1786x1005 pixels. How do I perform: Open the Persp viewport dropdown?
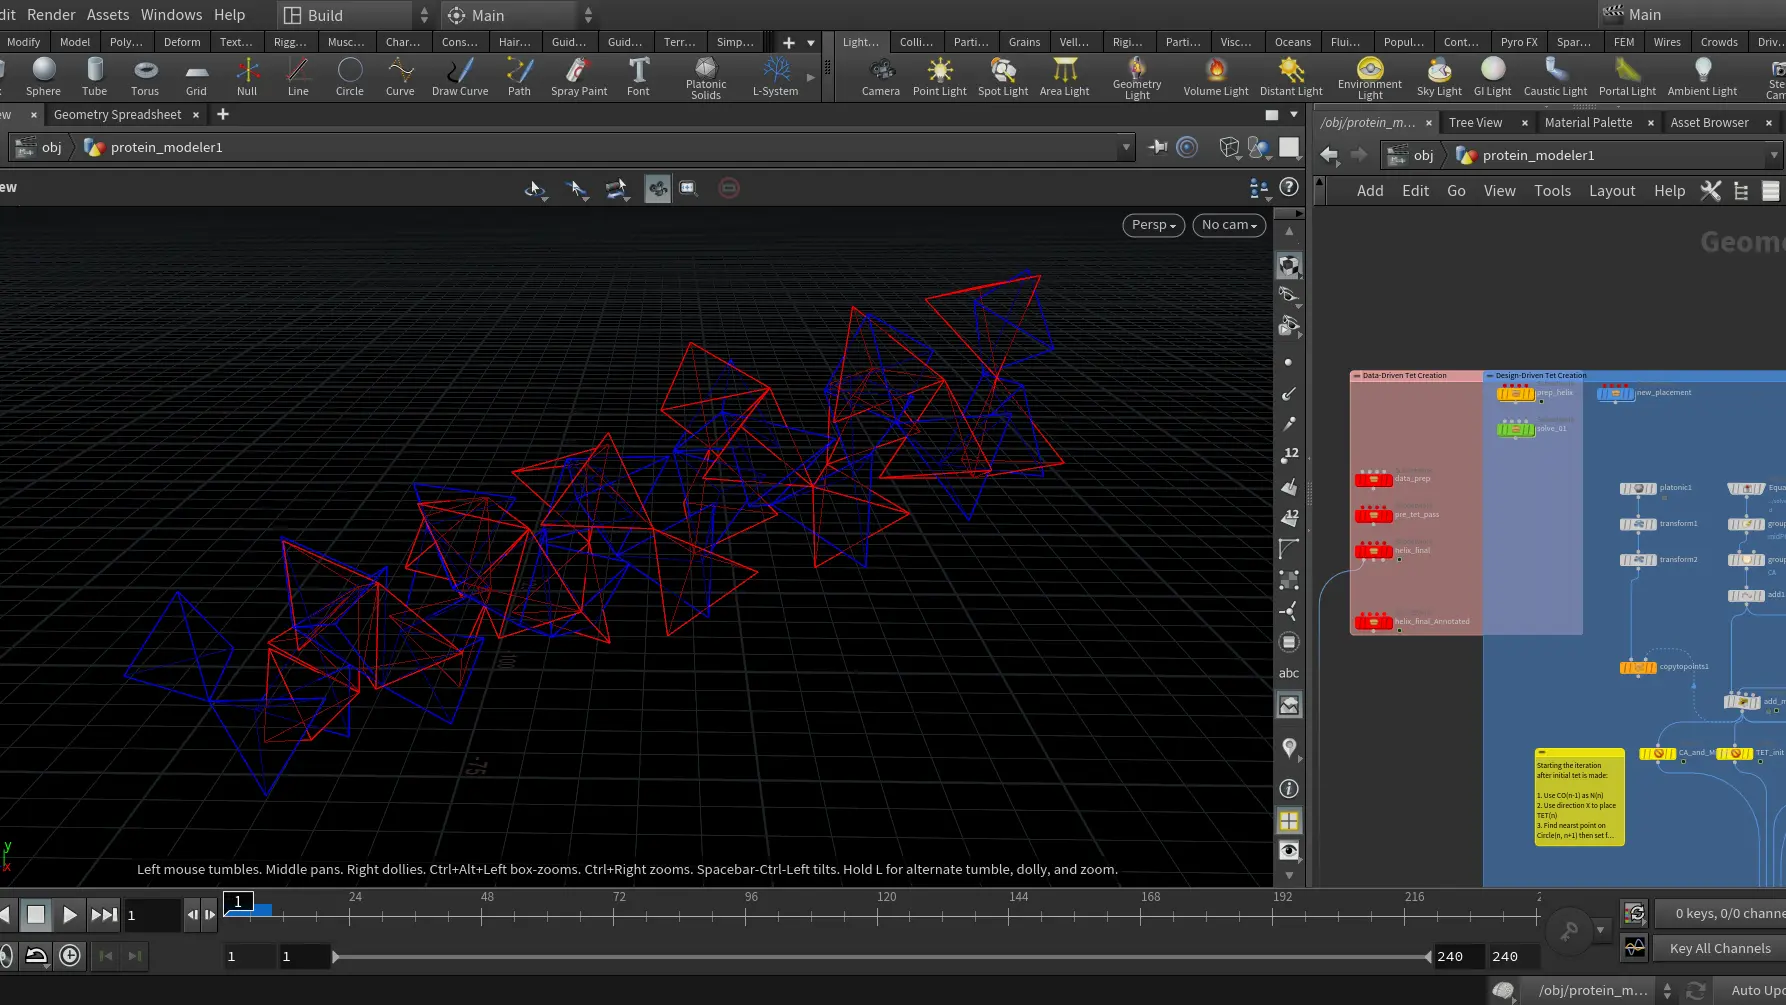click(x=1153, y=225)
